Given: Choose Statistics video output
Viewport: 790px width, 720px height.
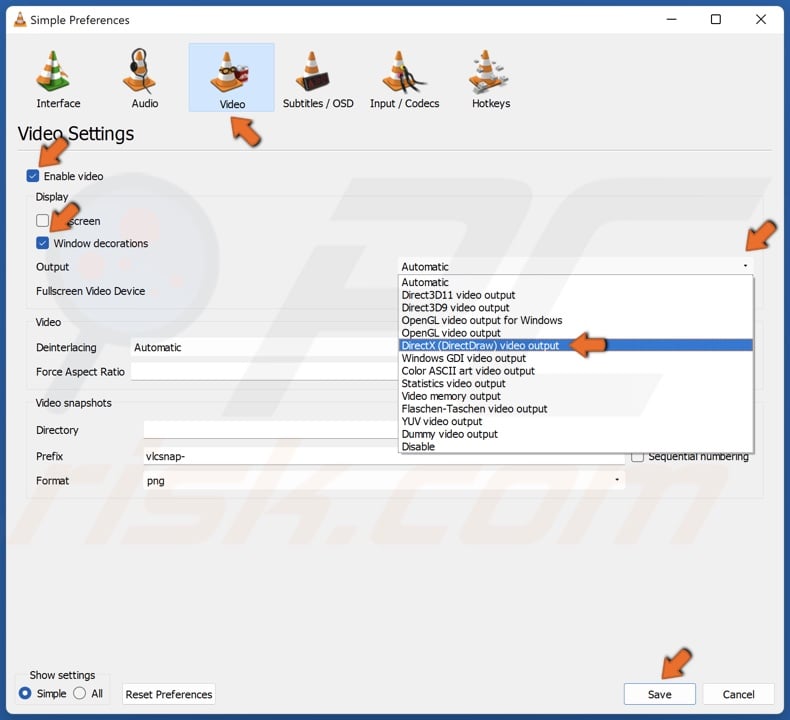Looking at the screenshot, I should [x=576, y=383].
